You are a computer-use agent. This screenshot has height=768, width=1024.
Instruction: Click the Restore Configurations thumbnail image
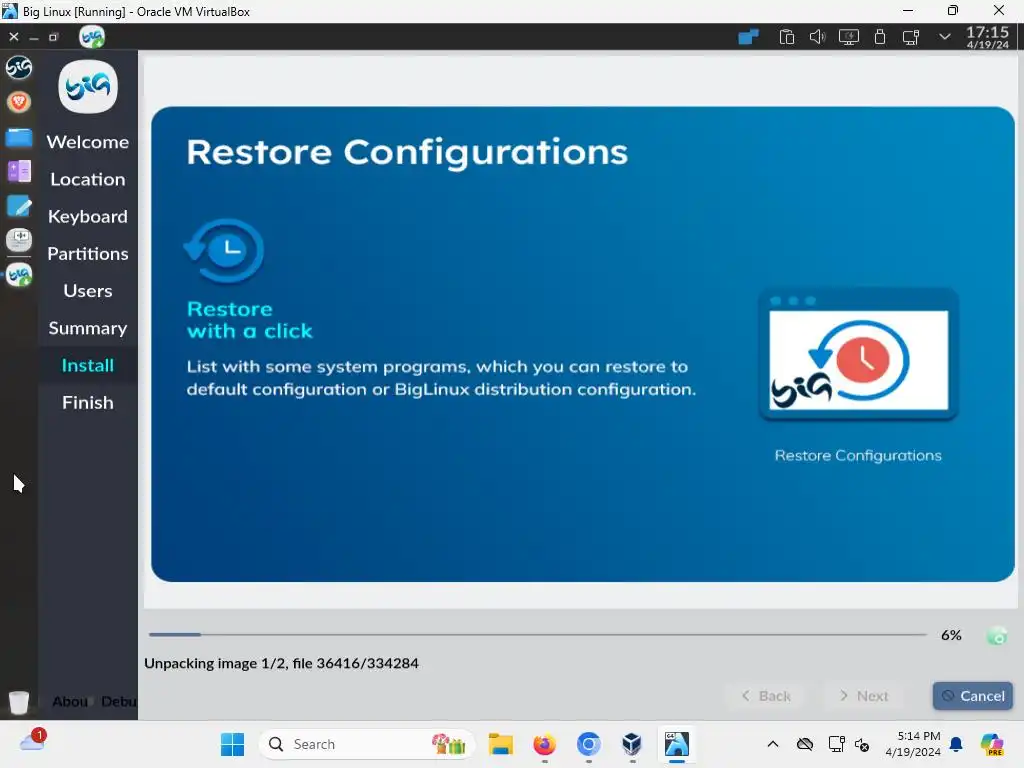pyautogui.click(x=858, y=354)
